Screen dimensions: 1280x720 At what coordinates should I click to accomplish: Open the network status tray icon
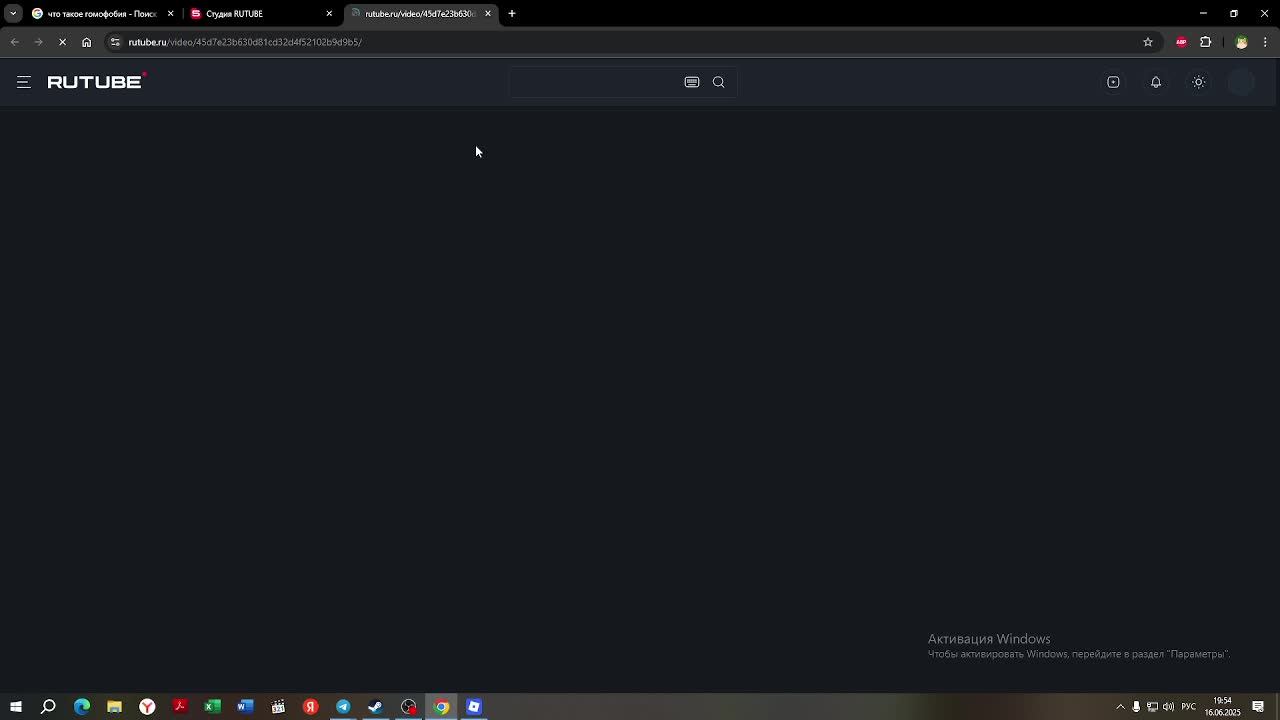click(1152, 707)
